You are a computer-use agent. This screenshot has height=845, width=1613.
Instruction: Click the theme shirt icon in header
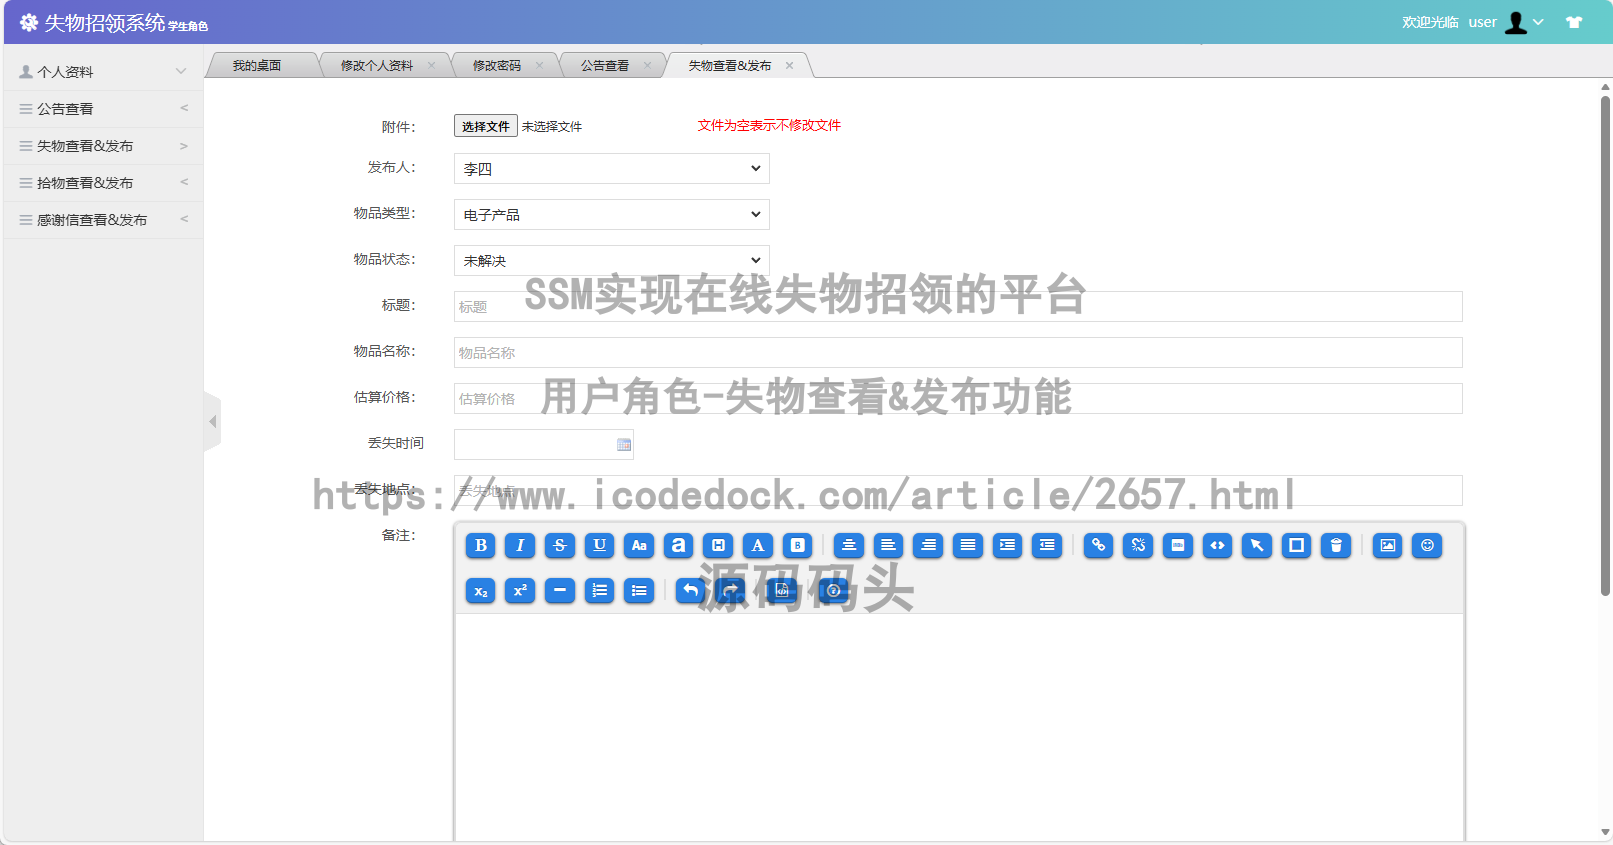[x=1574, y=22]
